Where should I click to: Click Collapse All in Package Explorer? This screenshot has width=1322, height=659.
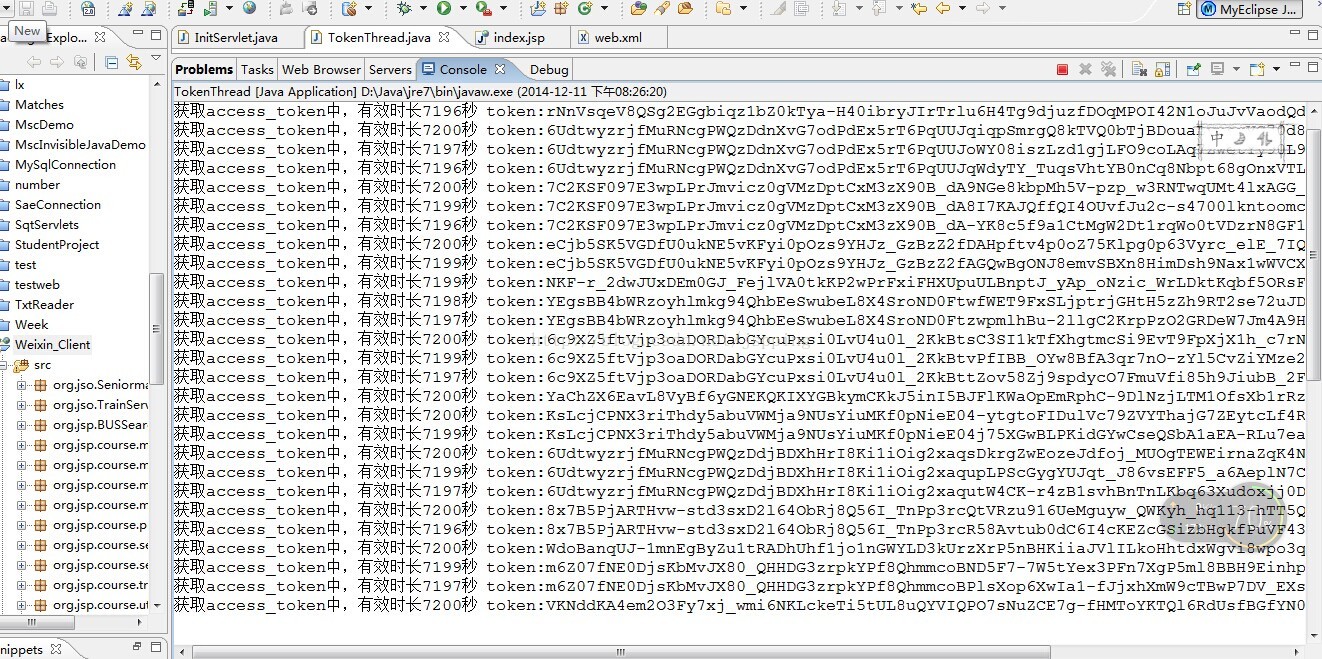point(111,62)
